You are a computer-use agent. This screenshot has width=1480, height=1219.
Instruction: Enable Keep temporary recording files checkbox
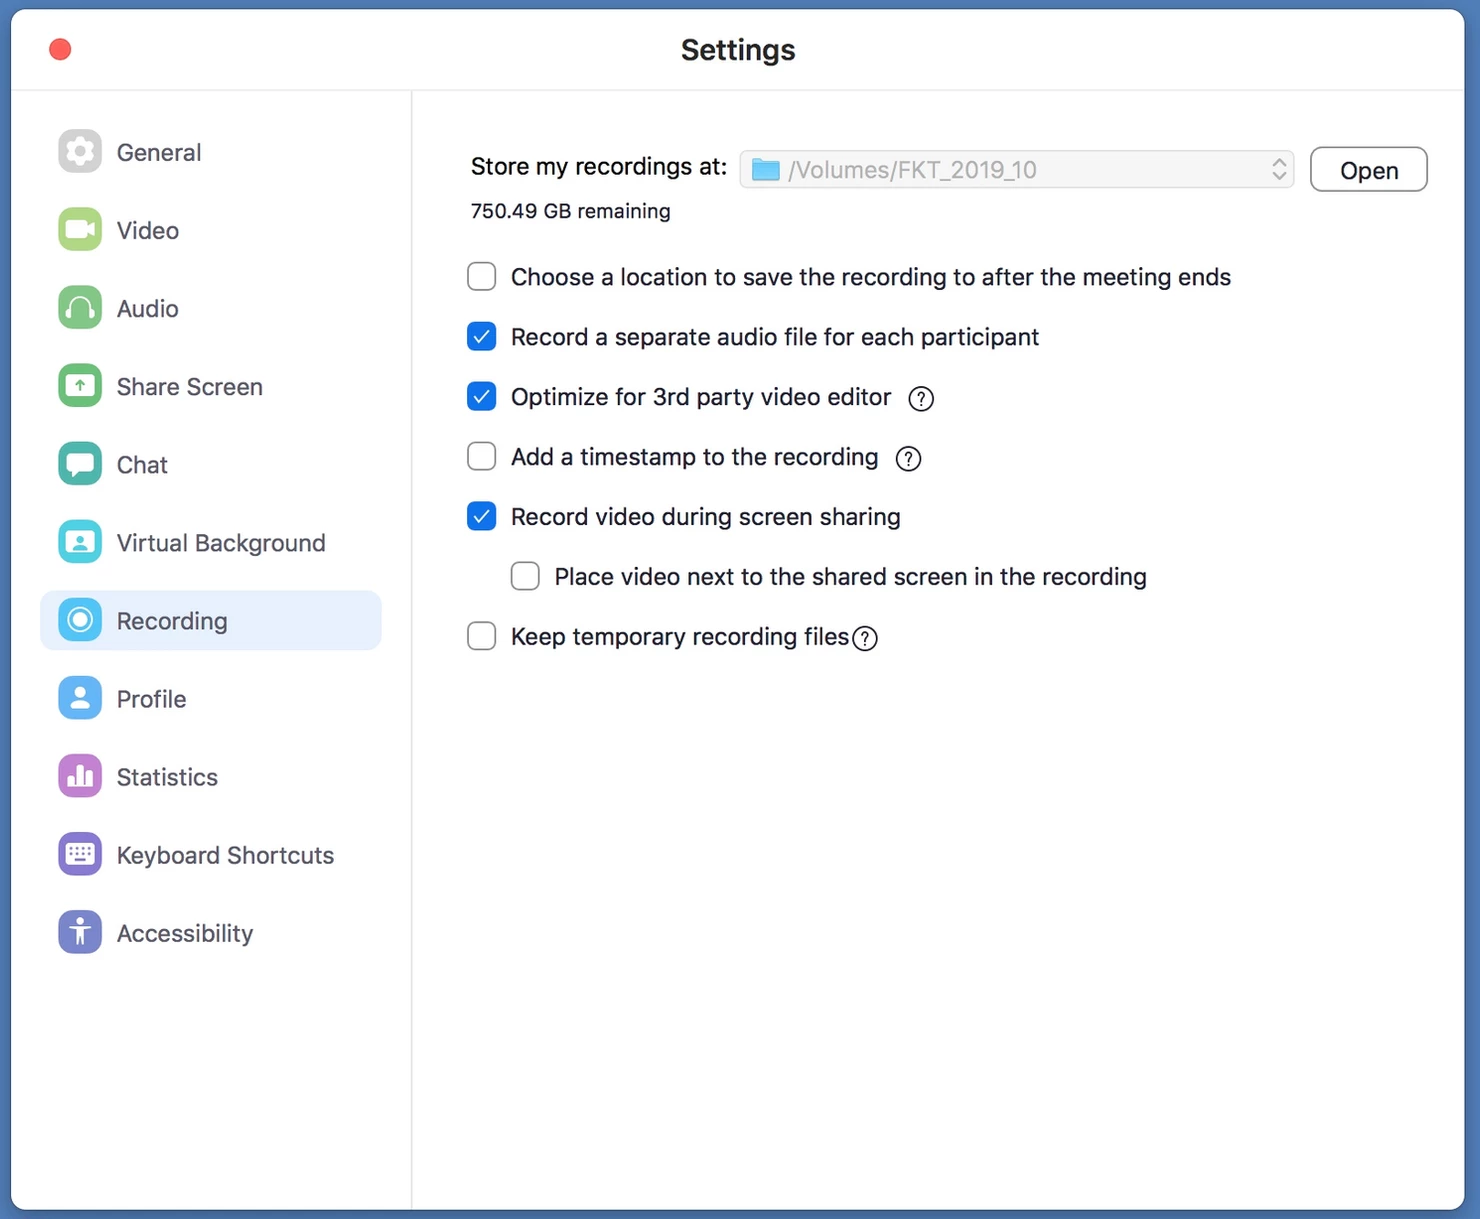click(x=482, y=637)
